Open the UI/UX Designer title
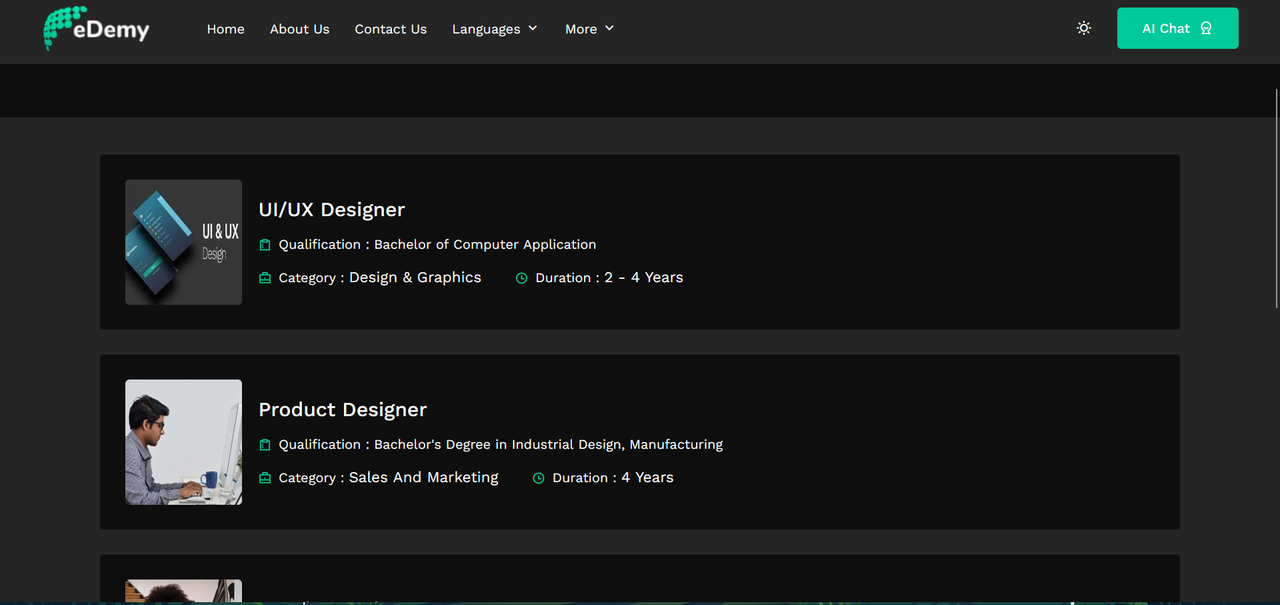The image size is (1280, 605). tap(332, 209)
